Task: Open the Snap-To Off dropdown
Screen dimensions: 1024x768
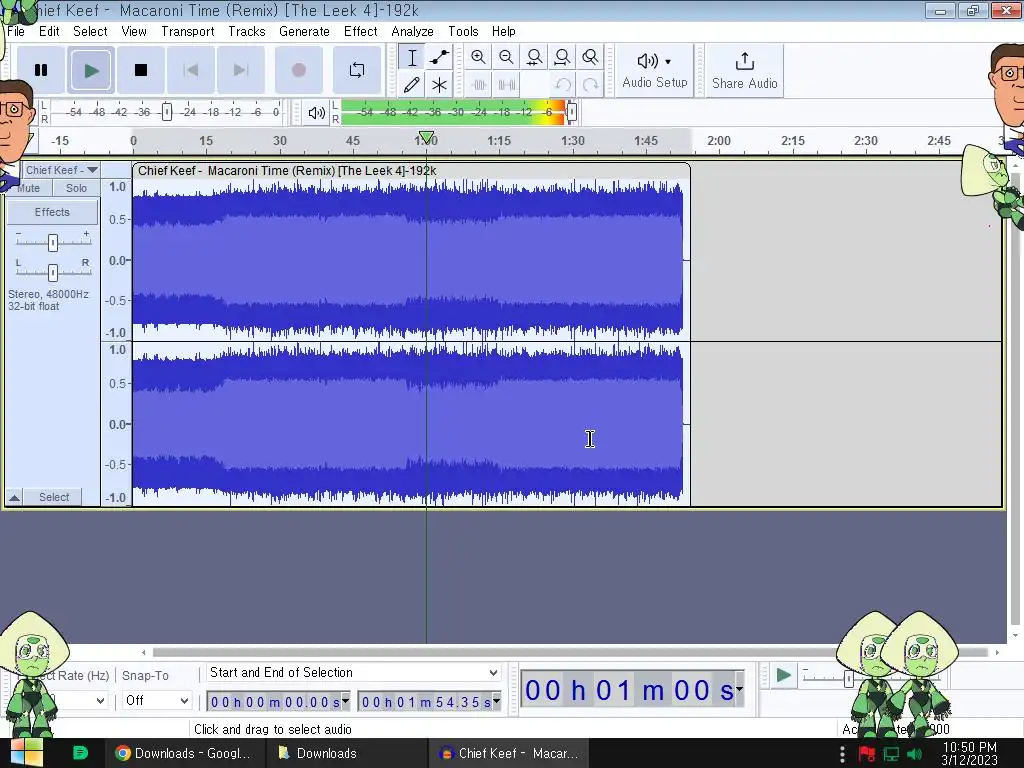Action: coord(157,701)
